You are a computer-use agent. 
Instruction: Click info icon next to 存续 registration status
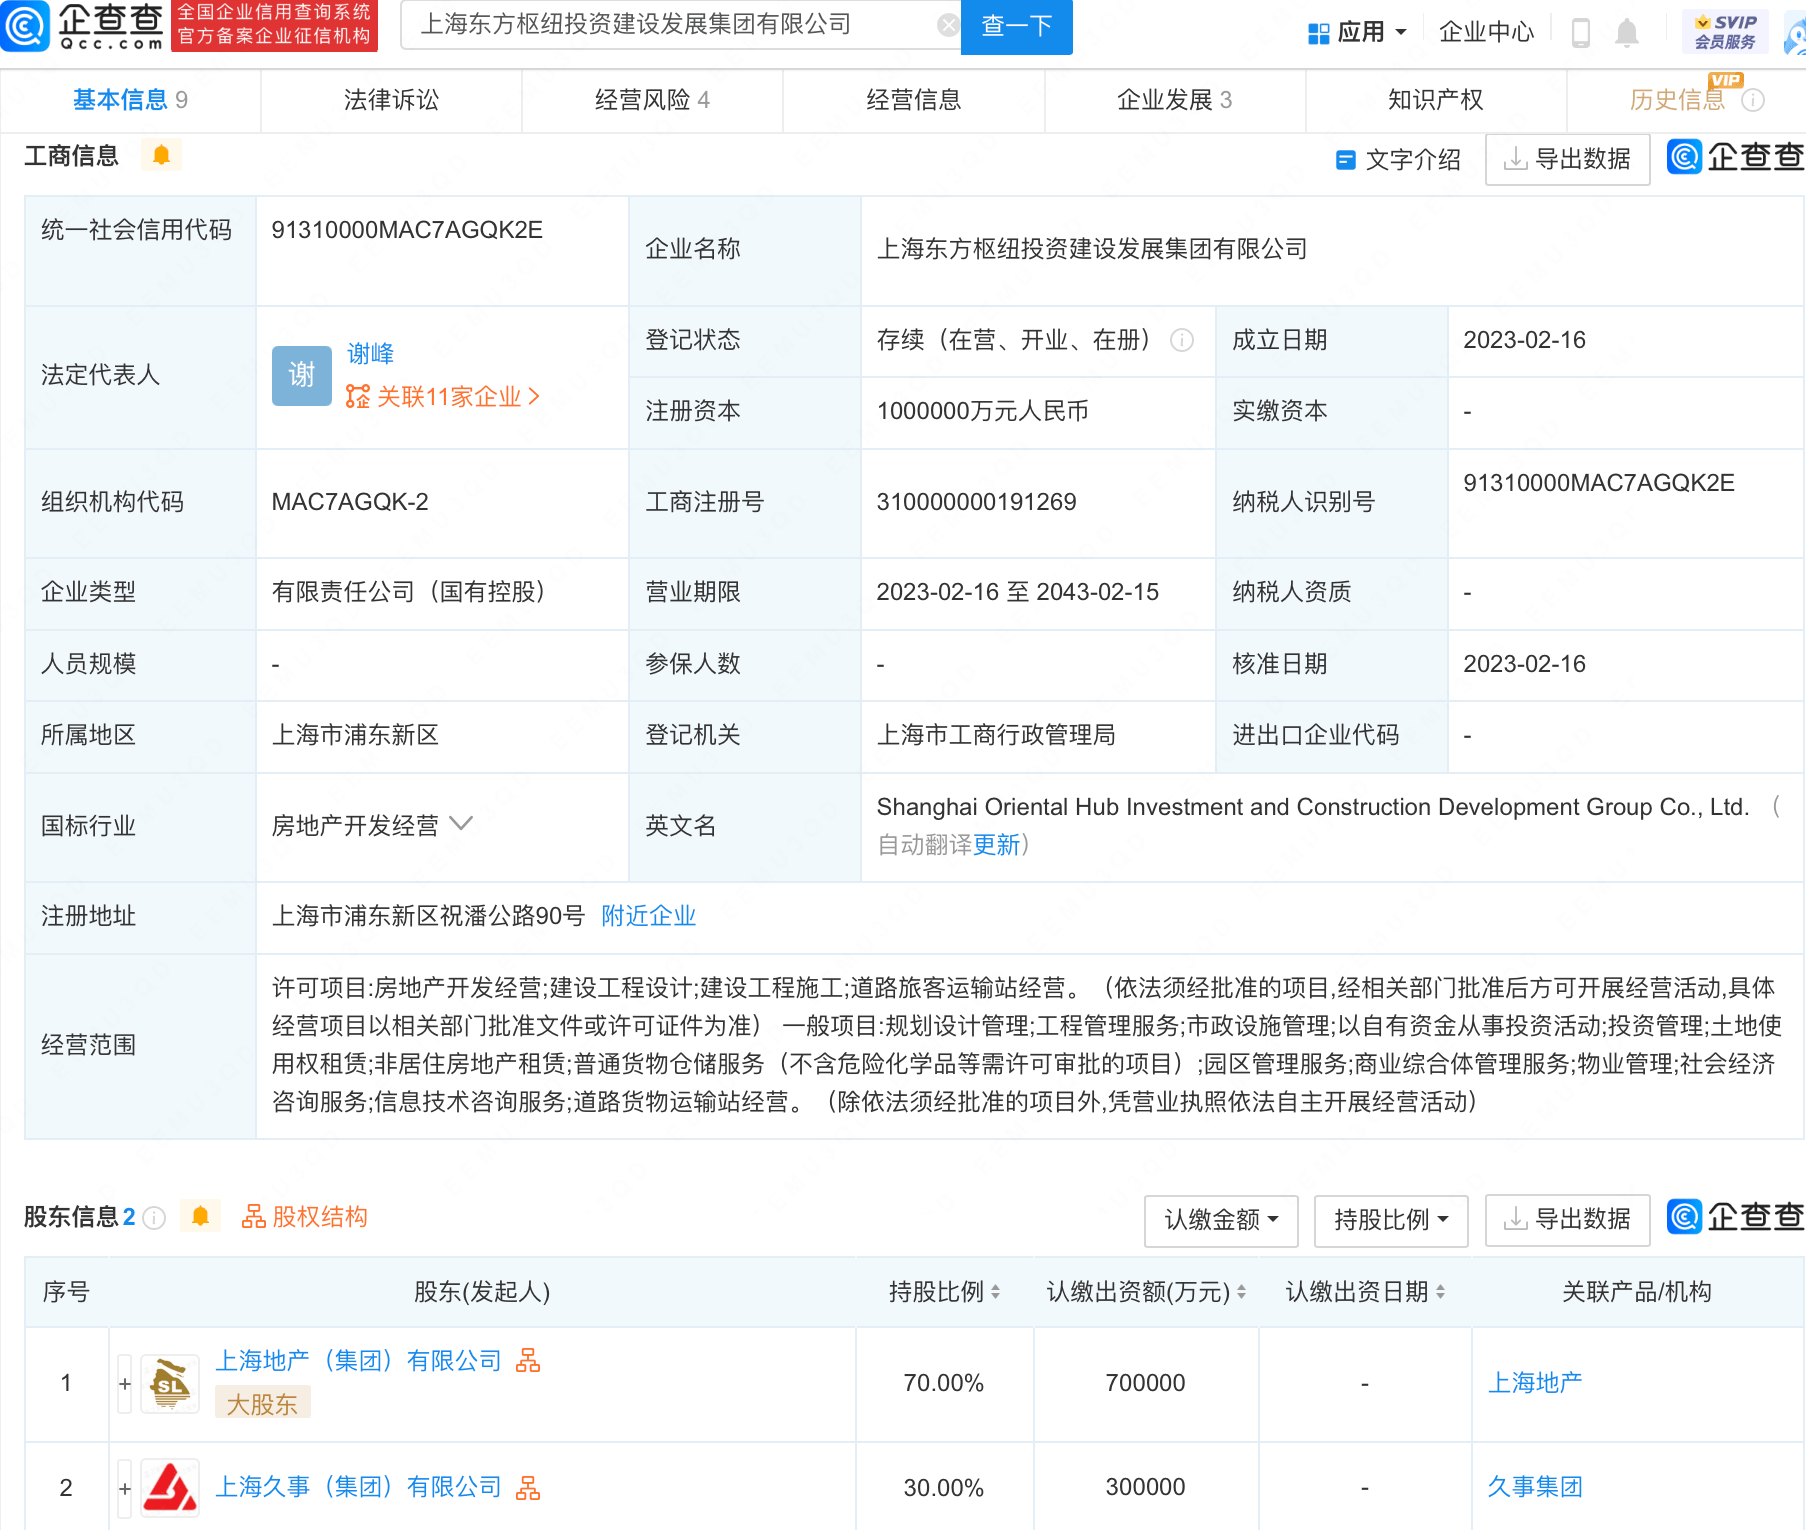click(1182, 340)
